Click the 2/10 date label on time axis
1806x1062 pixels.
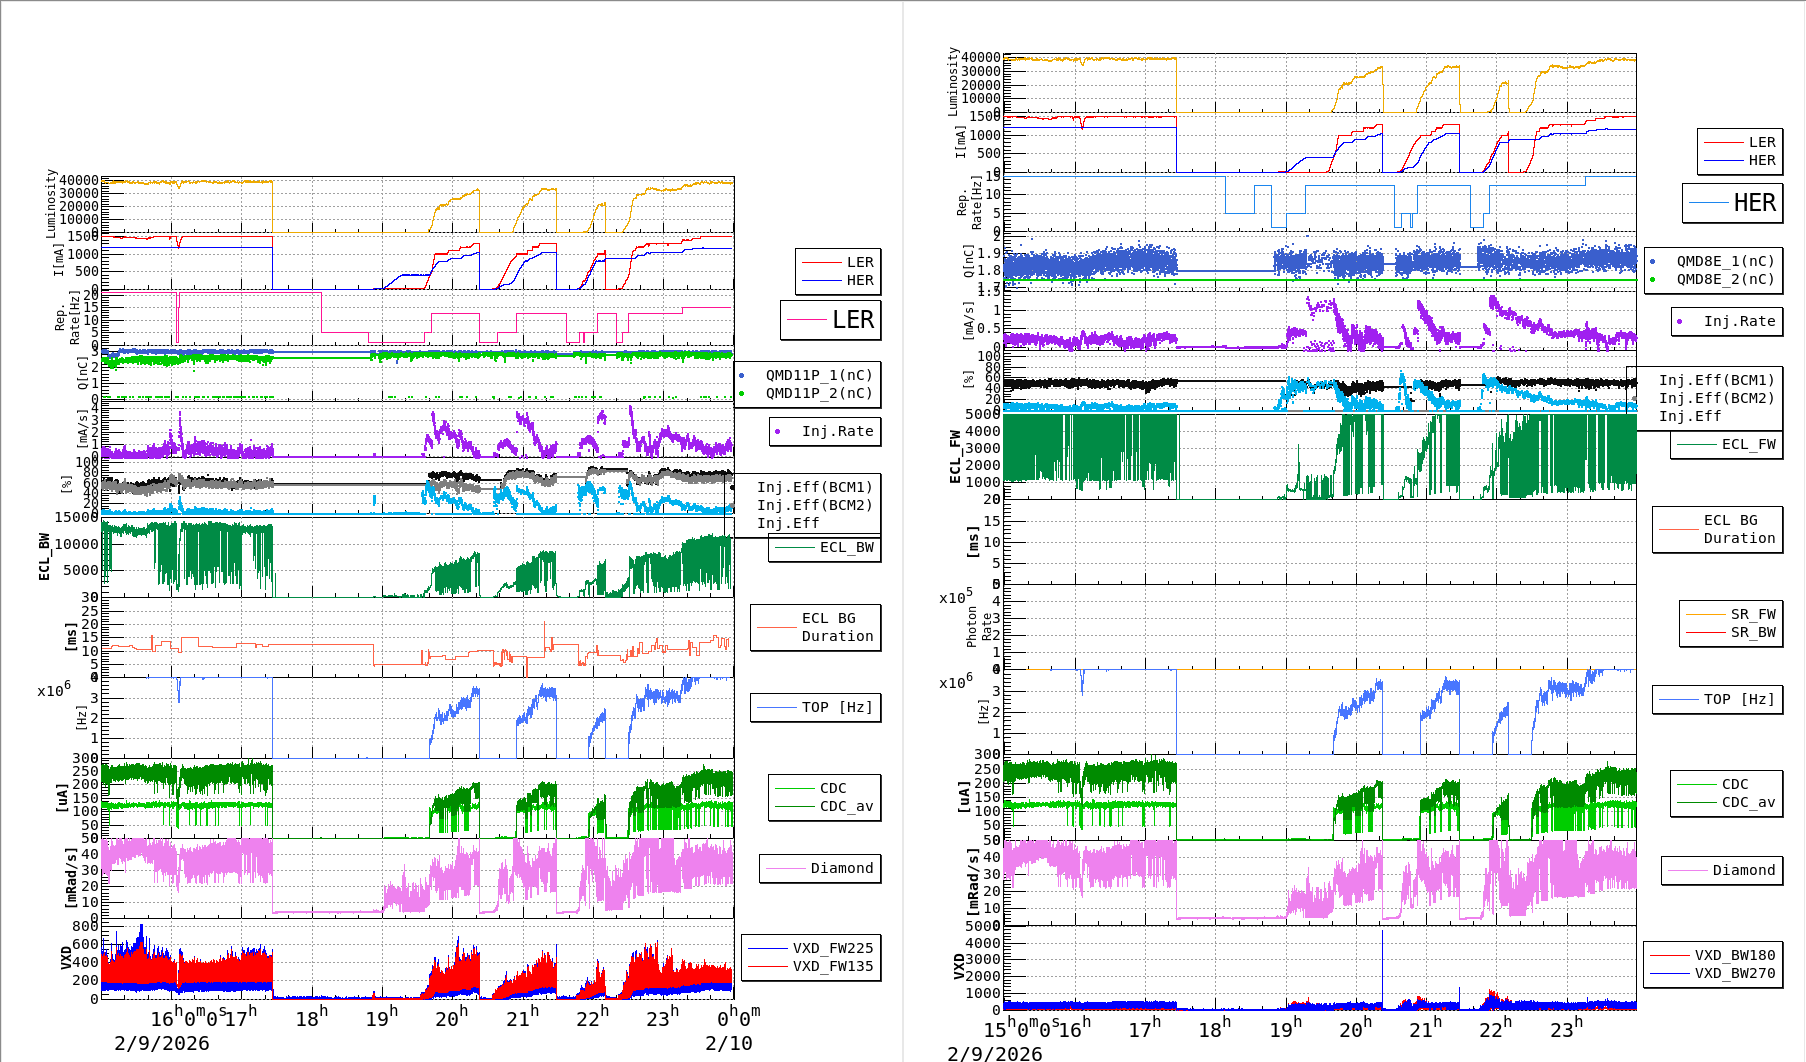728,1043
